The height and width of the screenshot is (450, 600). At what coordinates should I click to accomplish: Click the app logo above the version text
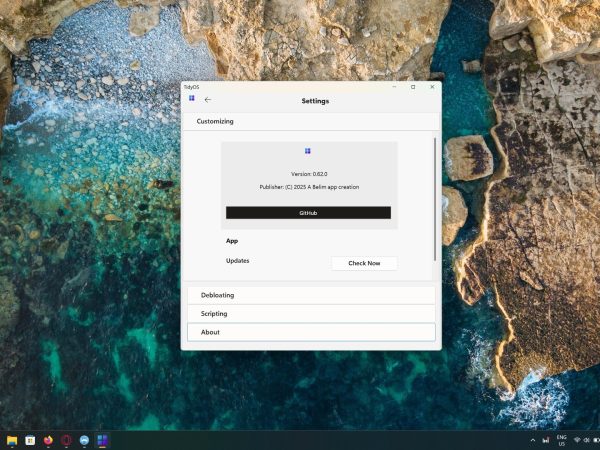(308, 151)
